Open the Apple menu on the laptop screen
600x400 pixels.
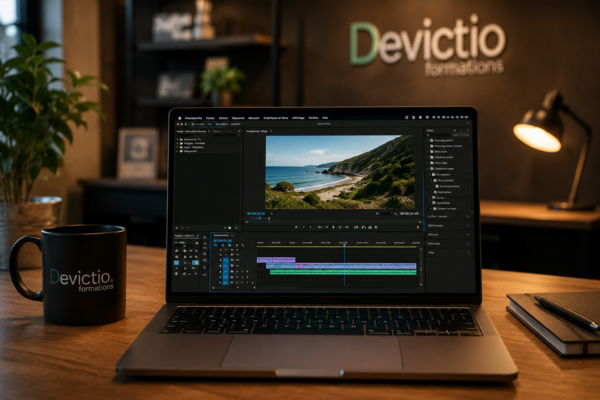[179, 118]
